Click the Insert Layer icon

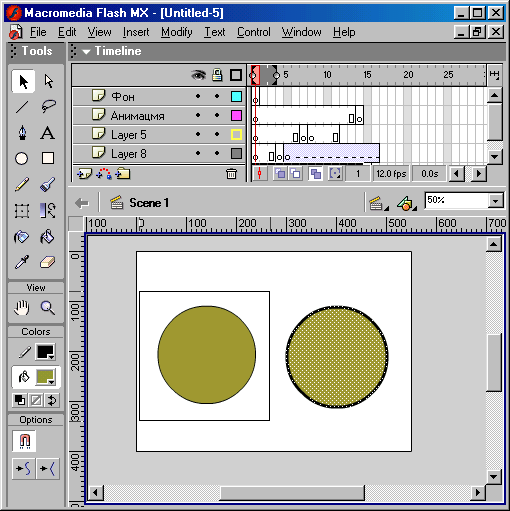(84, 174)
